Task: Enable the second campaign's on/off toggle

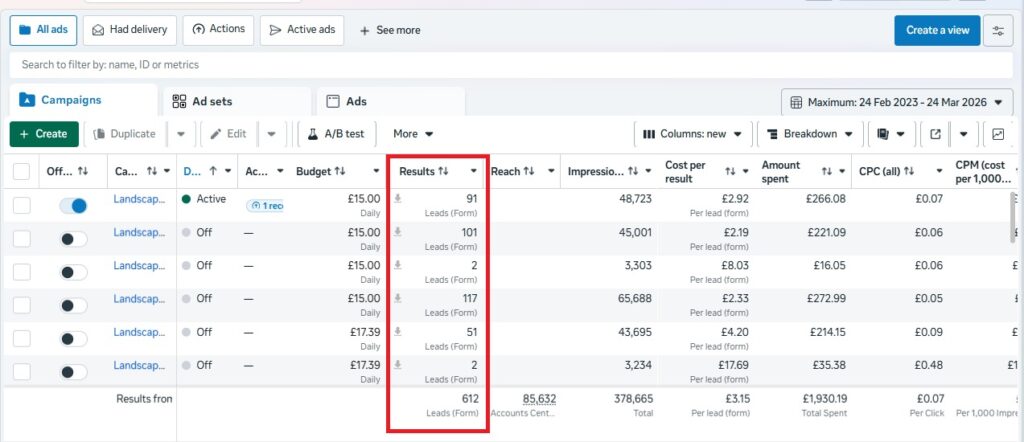Action: point(73,239)
